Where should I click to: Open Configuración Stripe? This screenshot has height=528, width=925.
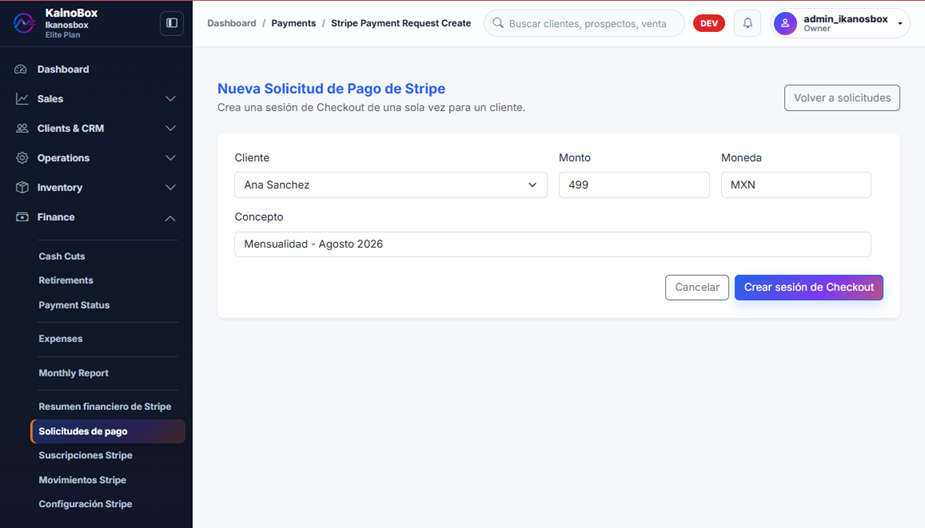pos(86,504)
